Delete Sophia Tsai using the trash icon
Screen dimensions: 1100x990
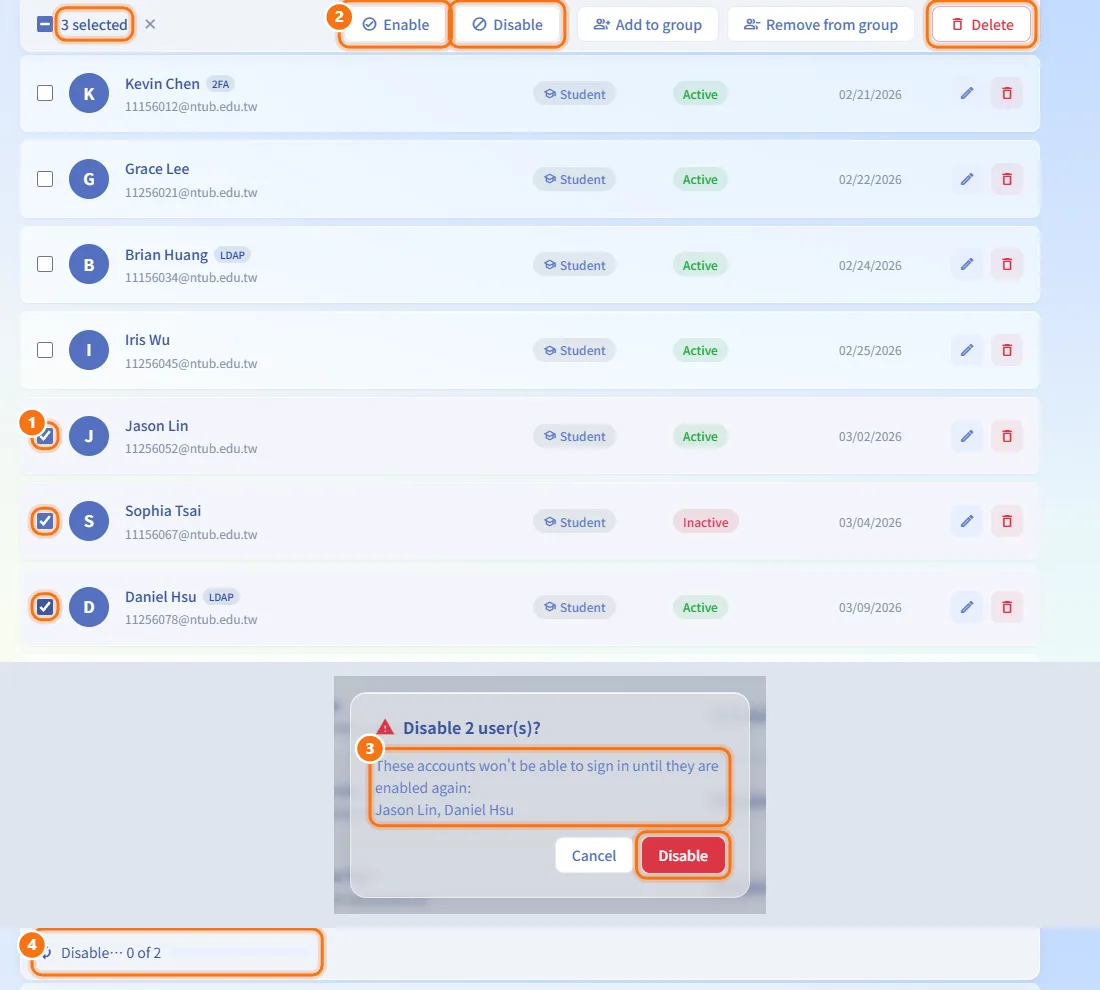coord(1007,521)
